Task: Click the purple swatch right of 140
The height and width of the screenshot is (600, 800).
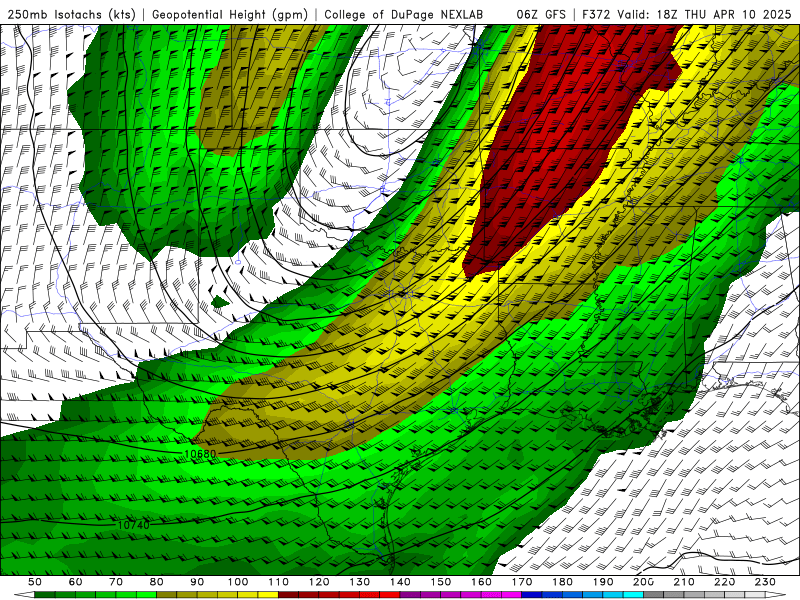Action: (x=410, y=595)
